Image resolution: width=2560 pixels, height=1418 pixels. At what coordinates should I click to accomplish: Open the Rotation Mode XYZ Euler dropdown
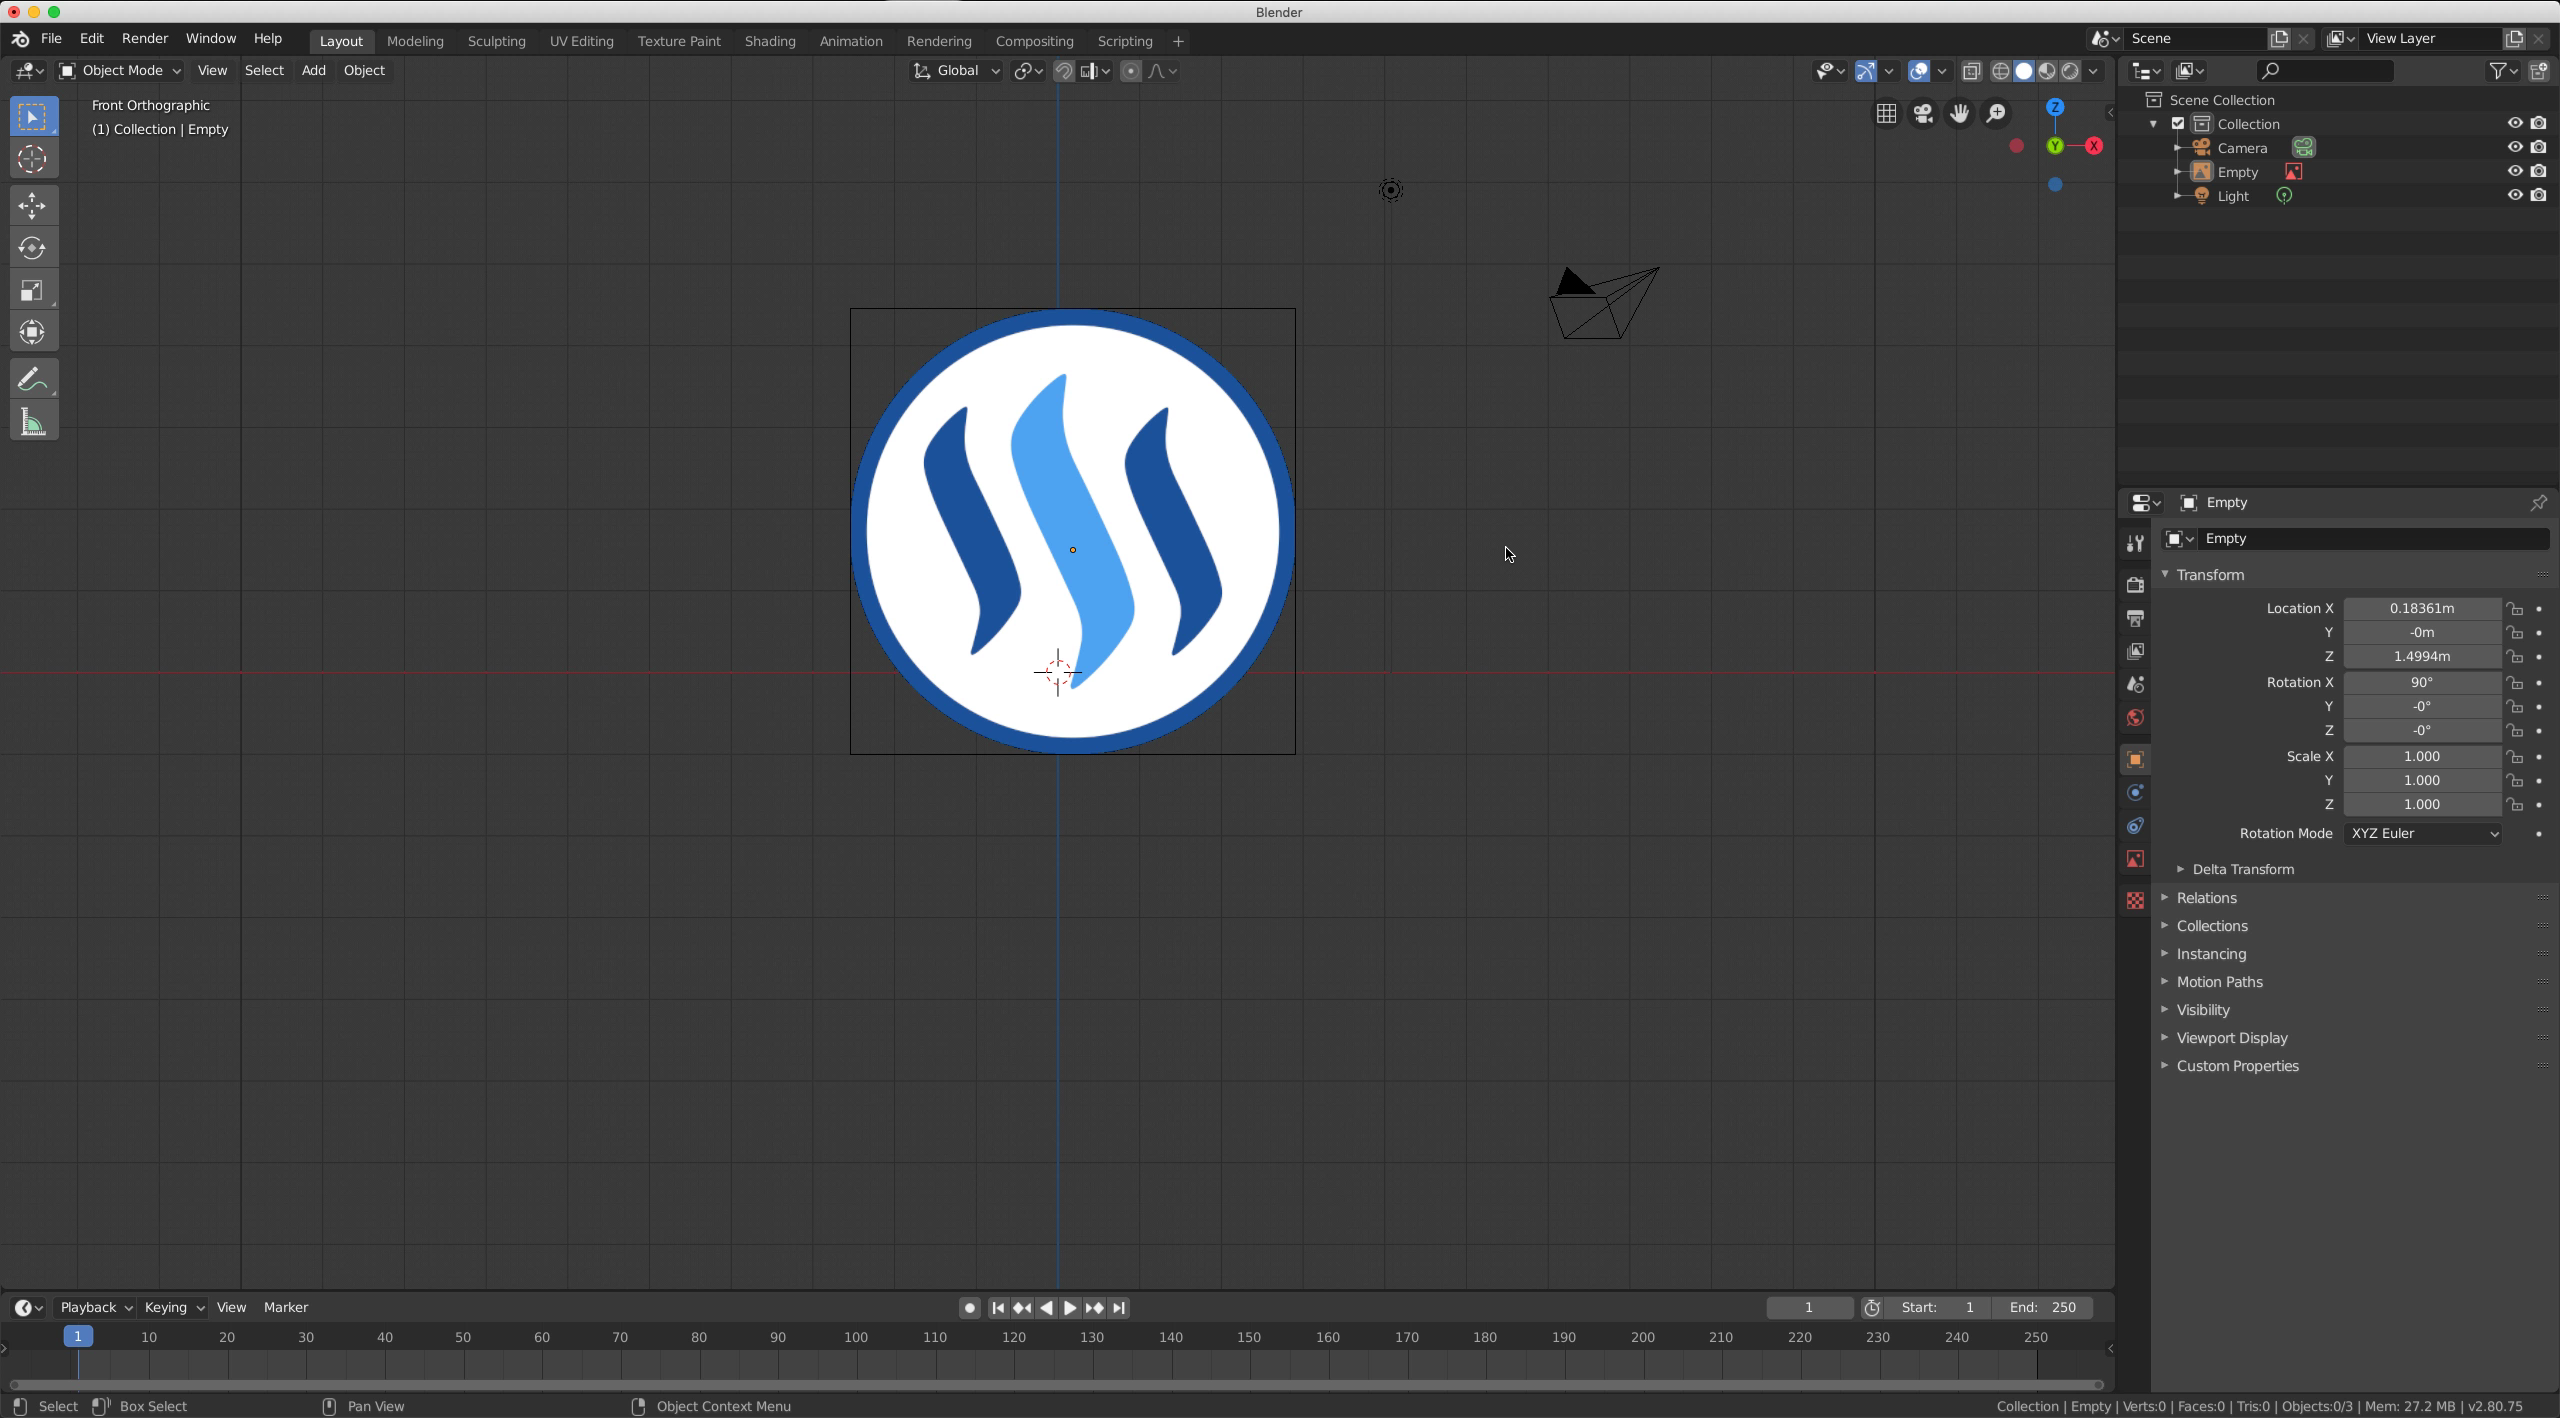tap(2422, 834)
